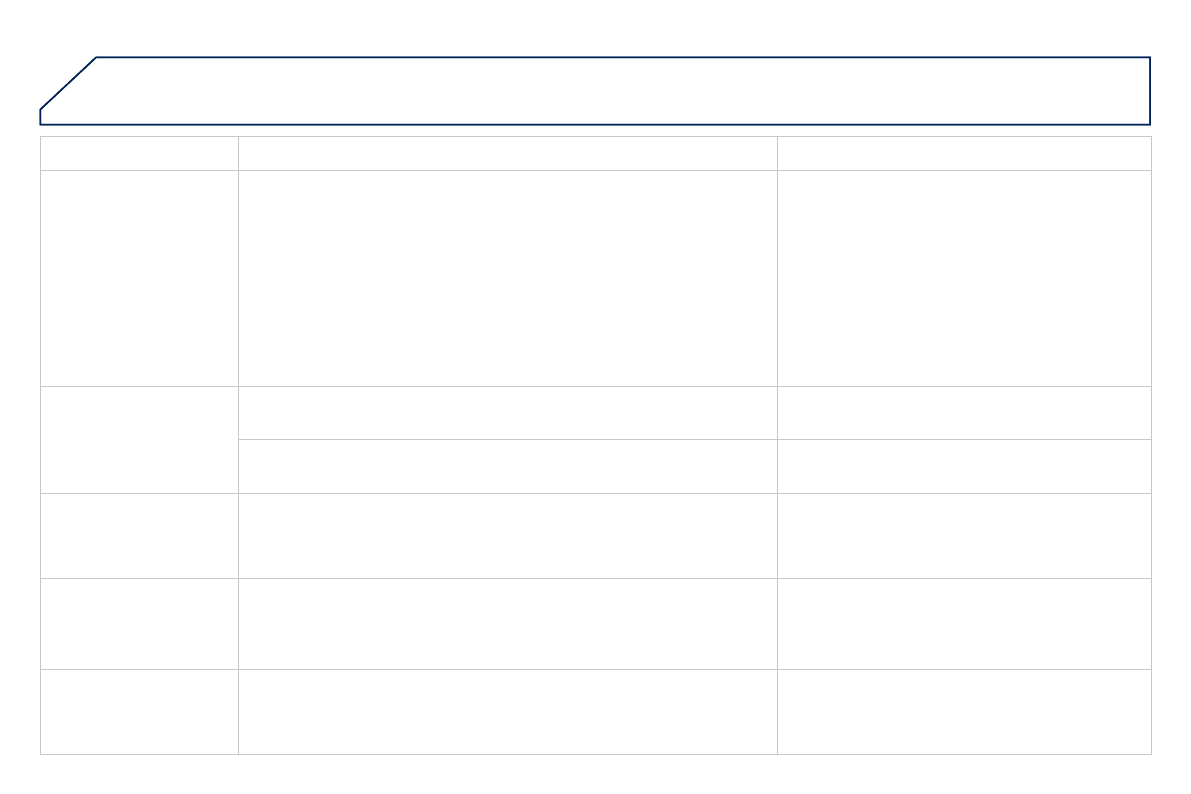Select the third-from-bottom row's first-column cell
1191x794 pixels.
click(139, 536)
